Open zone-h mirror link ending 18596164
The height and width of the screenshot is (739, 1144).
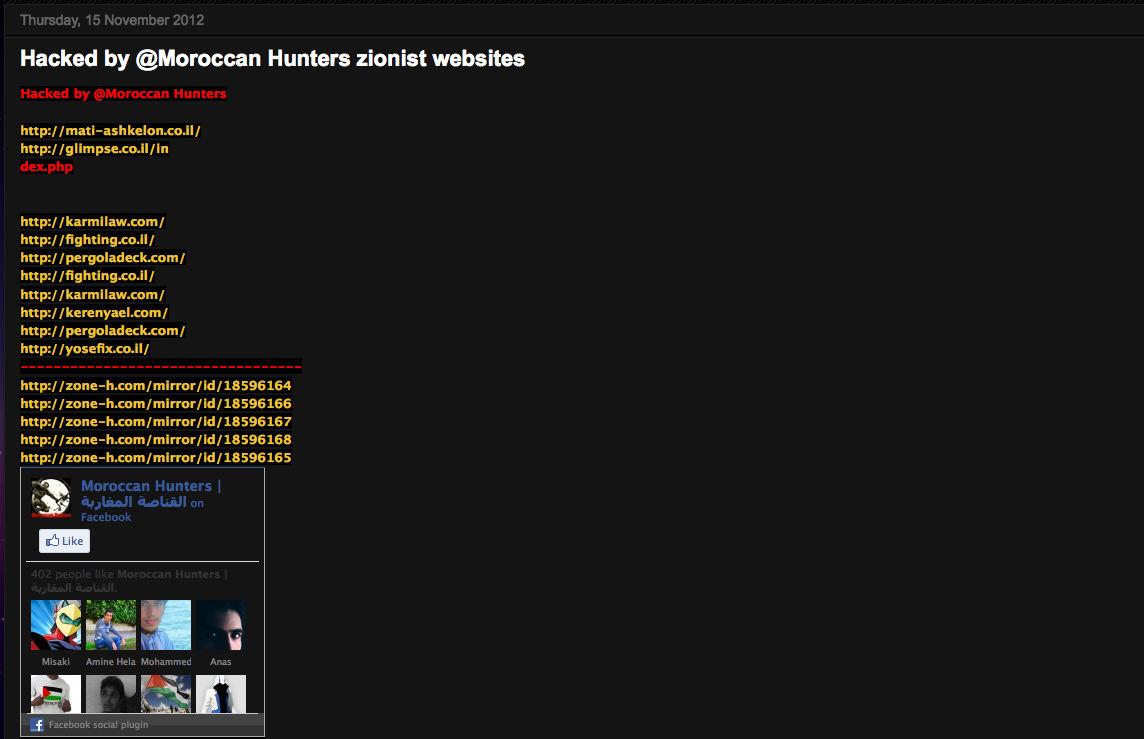pyautogui.click(x=156, y=385)
